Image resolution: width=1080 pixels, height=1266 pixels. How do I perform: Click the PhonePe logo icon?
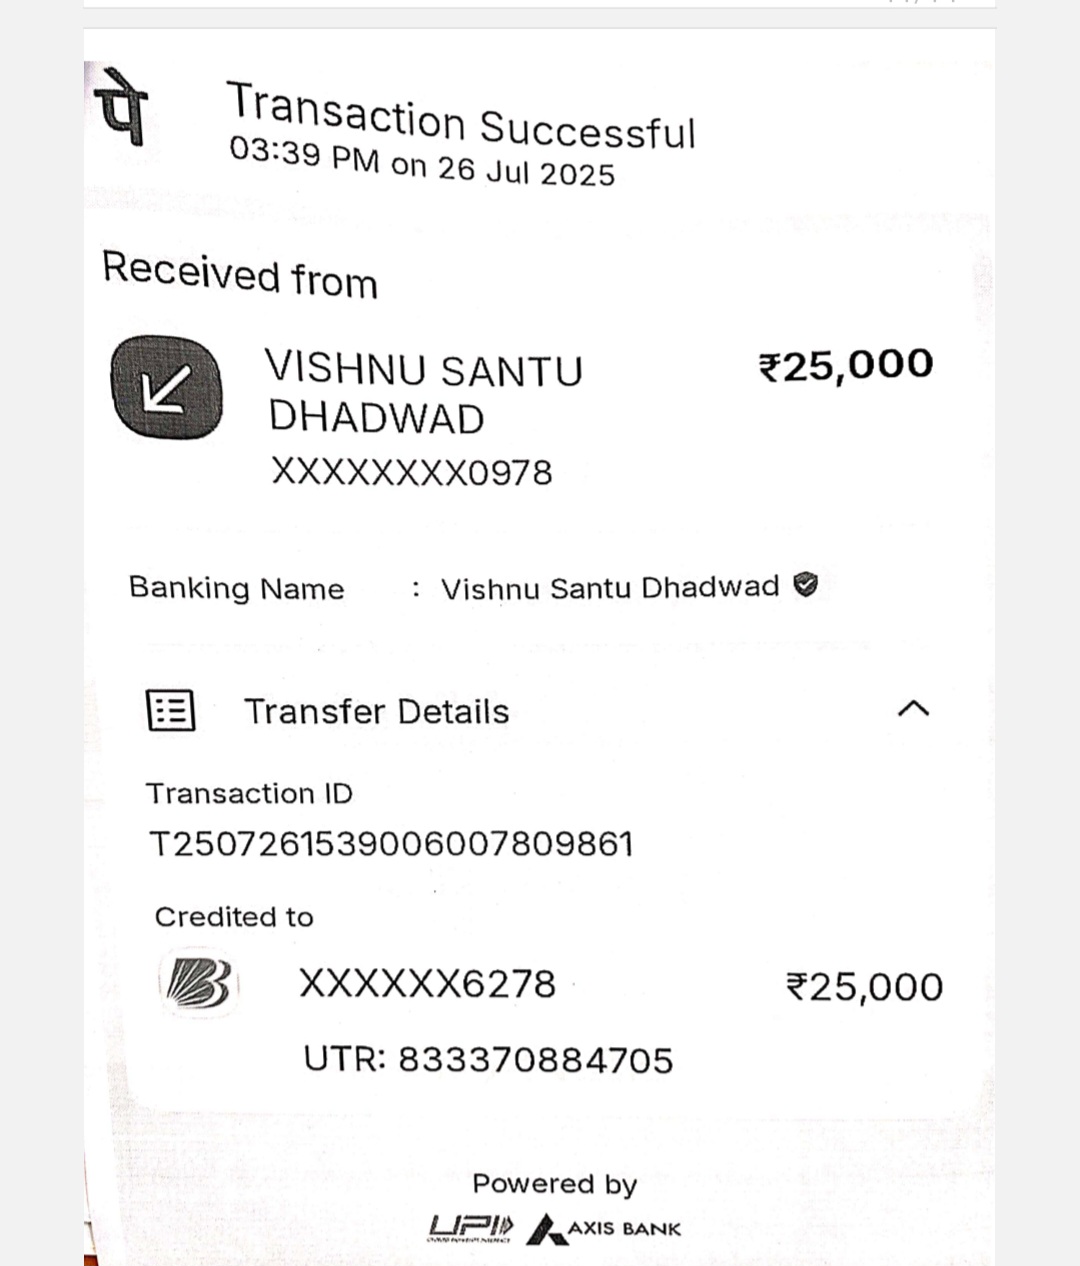[x=122, y=107]
